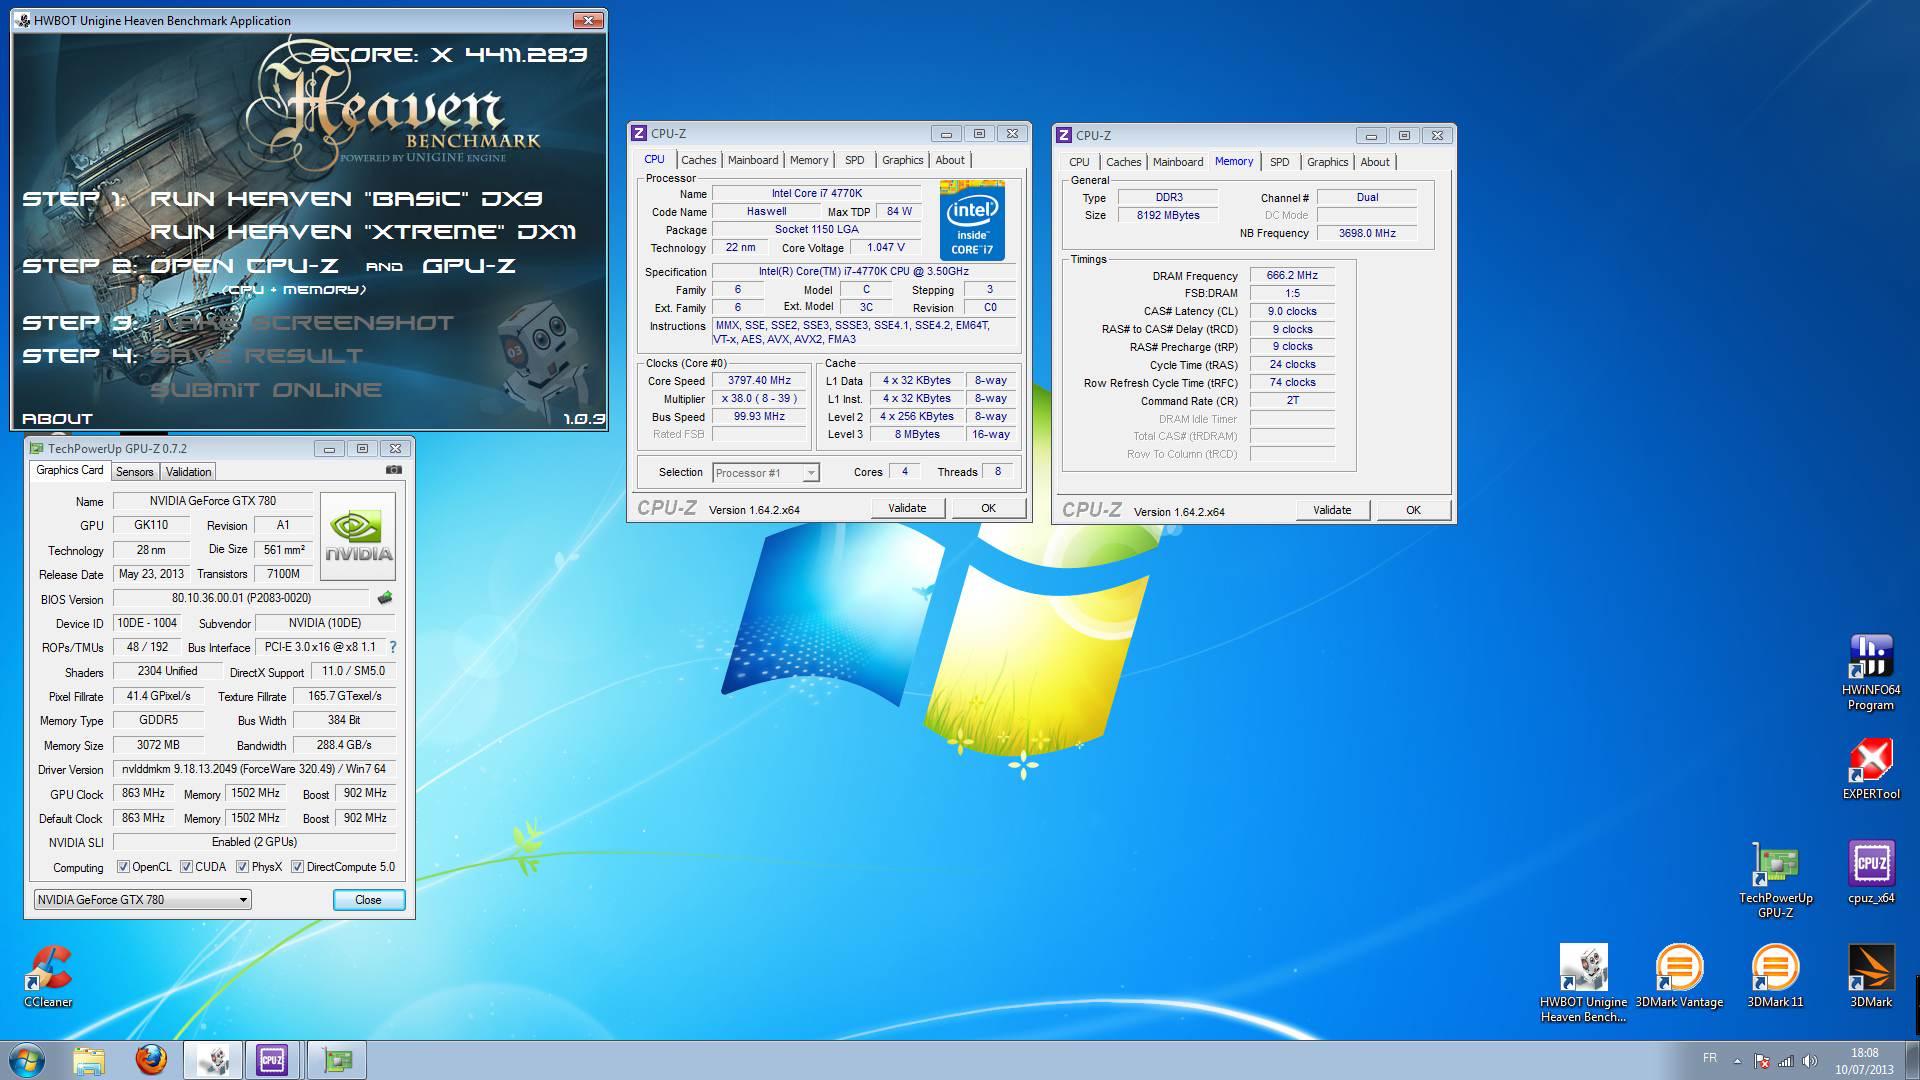1920x1080 pixels.
Task: Click Show Desktop strip at taskbar end
Action: (x=1912, y=1060)
